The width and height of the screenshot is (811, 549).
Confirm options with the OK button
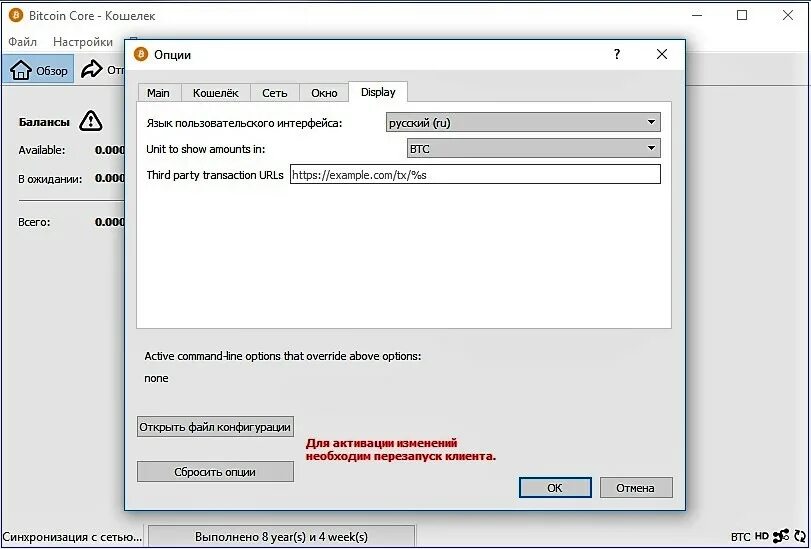[555, 487]
